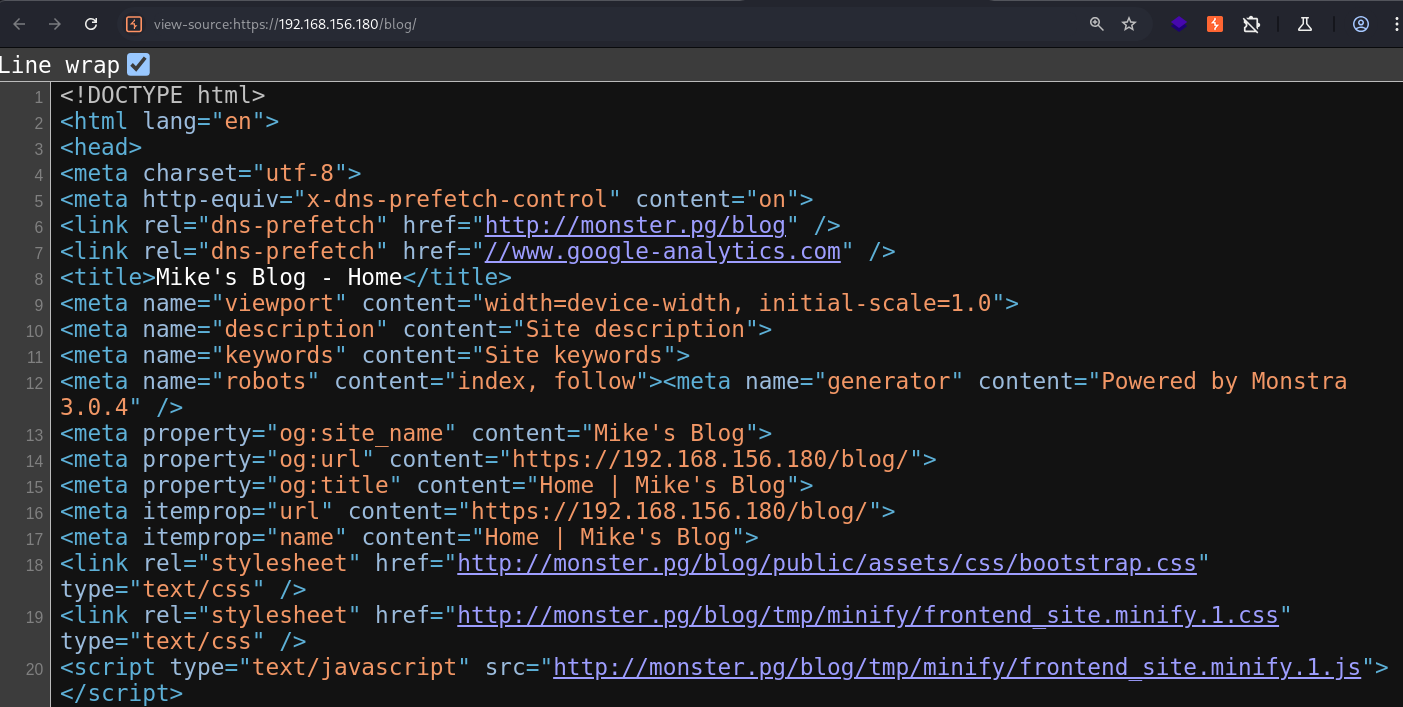Screen dimensions: 1403x707
Task: Open the //www.google-analytics.com link
Action: click(x=662, y=251)
